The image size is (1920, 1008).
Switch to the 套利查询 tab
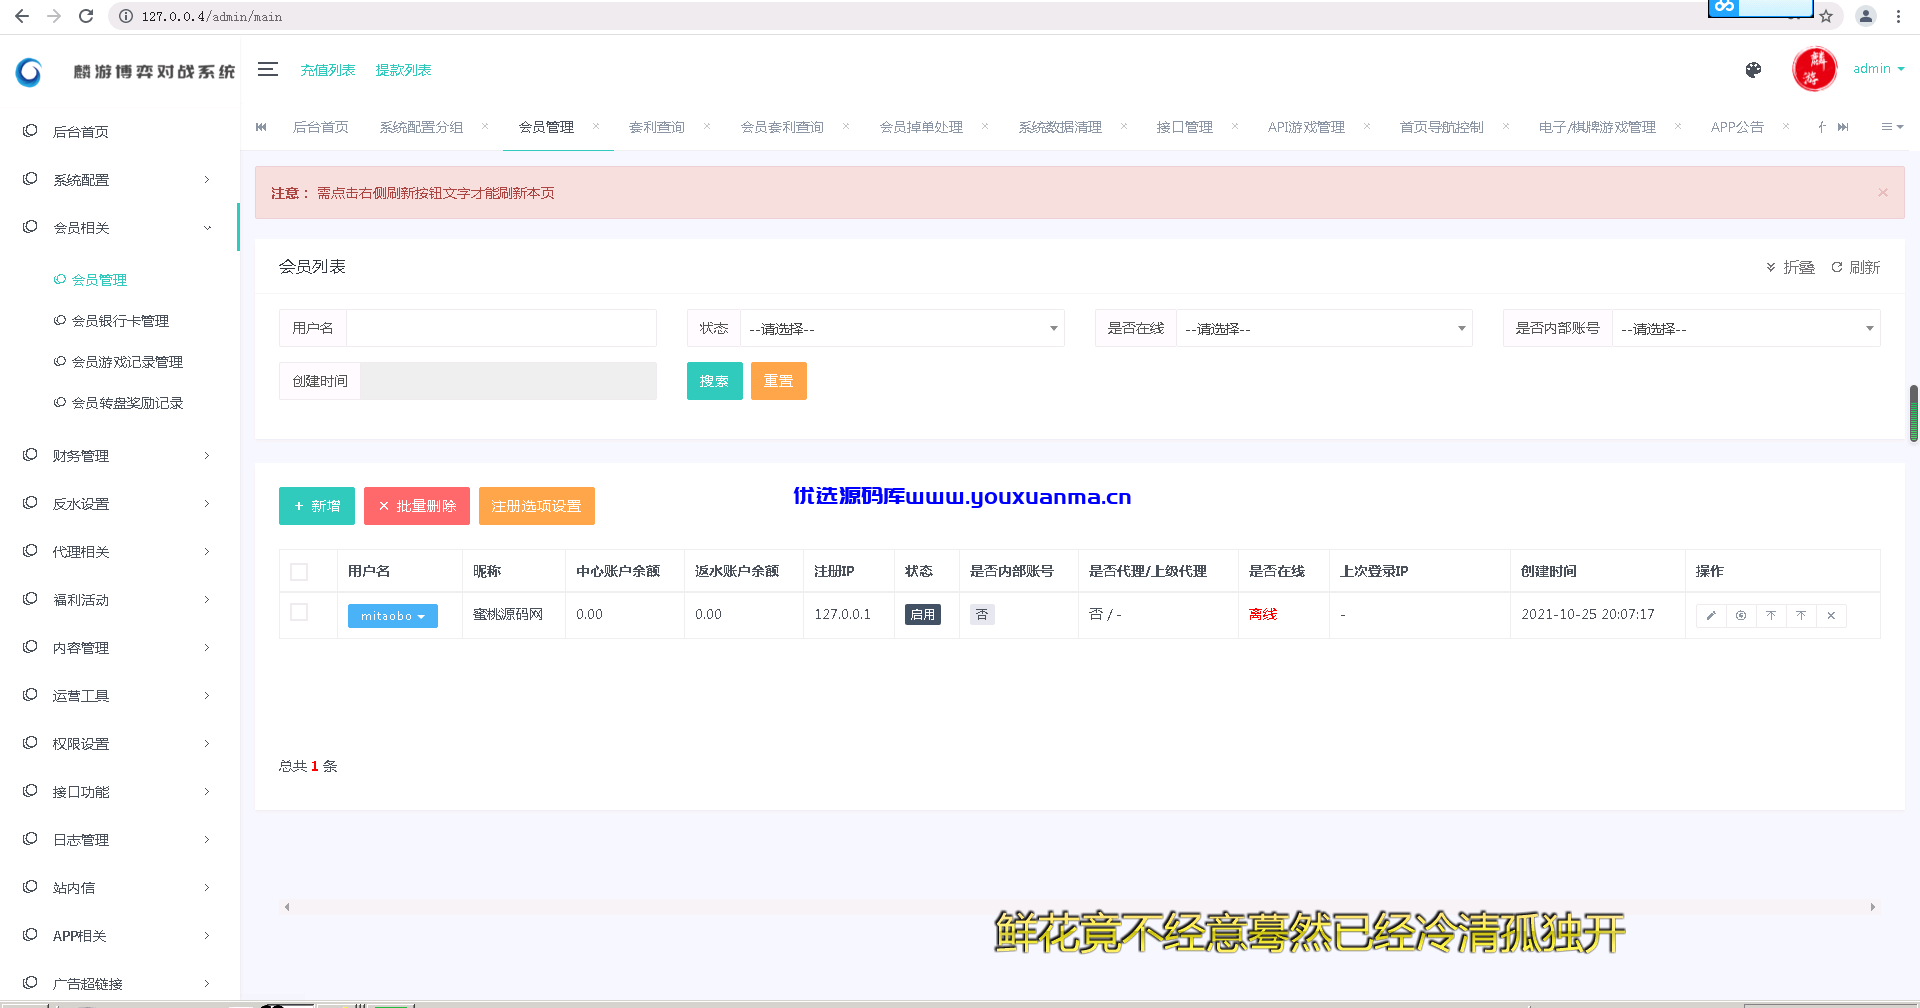tap(657, 127)
